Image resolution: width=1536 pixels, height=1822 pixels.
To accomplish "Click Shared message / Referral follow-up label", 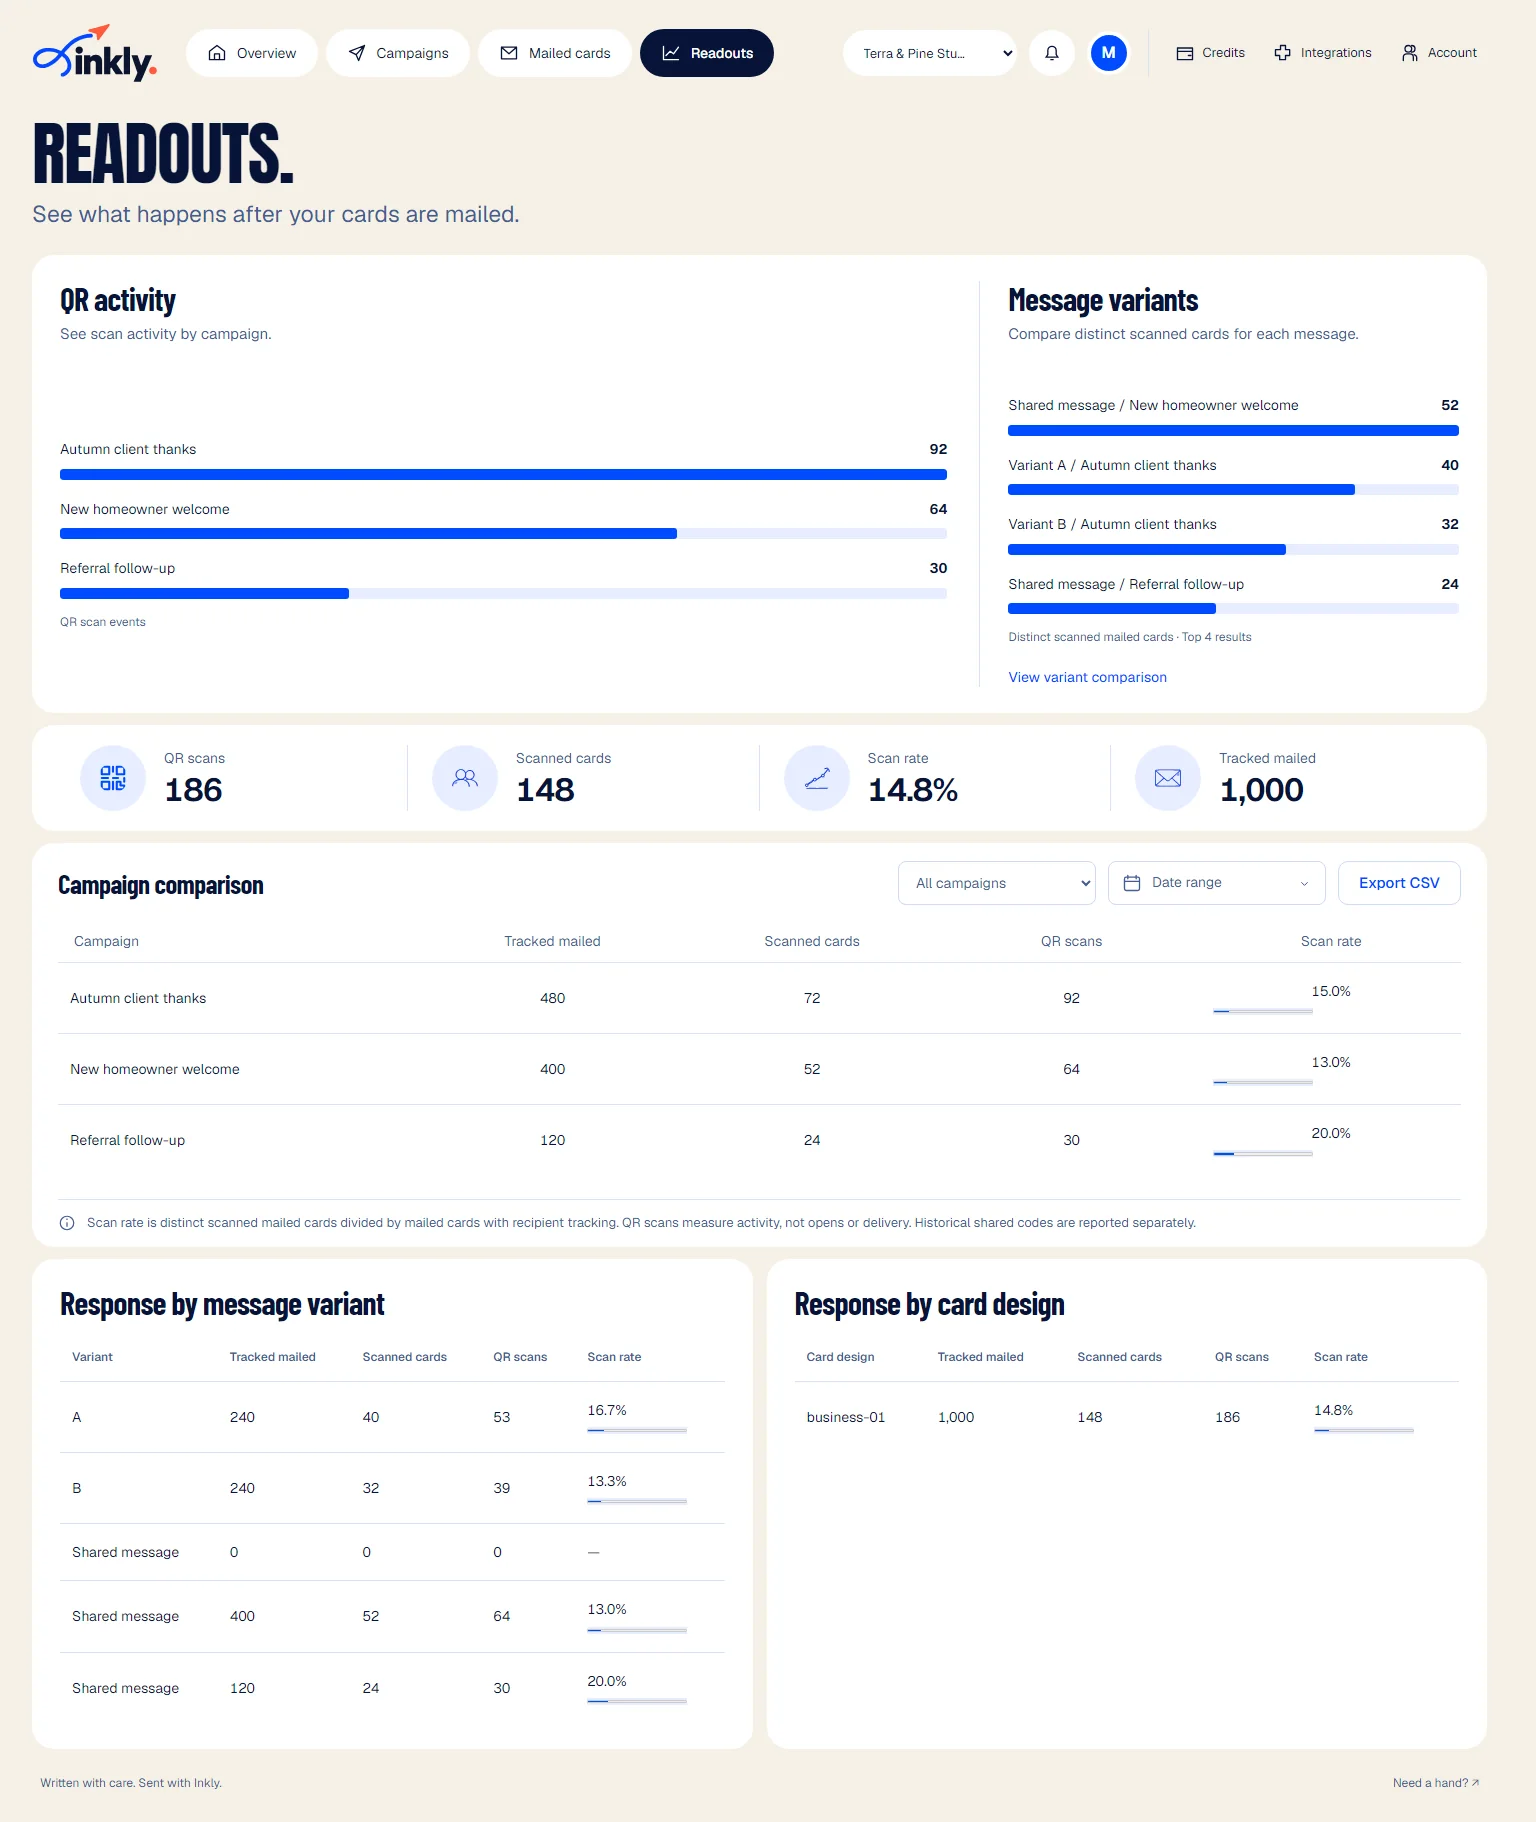I will tap(1126, 584).
